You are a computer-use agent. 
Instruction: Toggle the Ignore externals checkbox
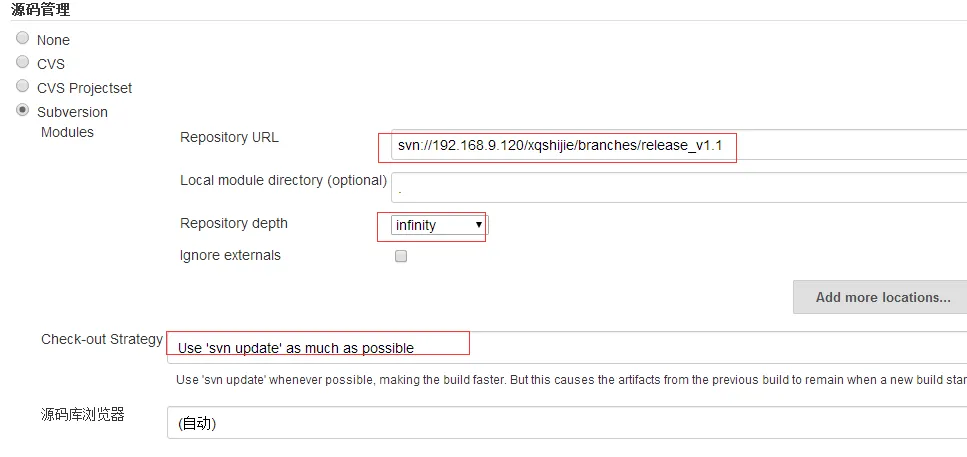[401, 256]
